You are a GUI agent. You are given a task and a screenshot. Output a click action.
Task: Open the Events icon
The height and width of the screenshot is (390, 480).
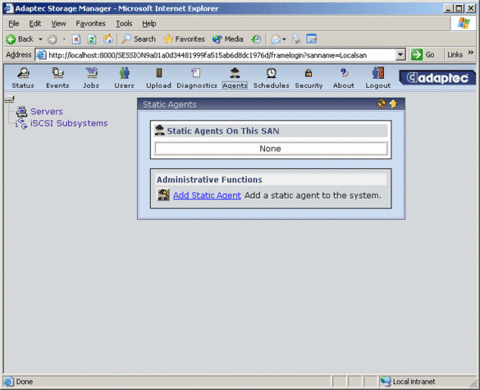(x=58, y=73)
